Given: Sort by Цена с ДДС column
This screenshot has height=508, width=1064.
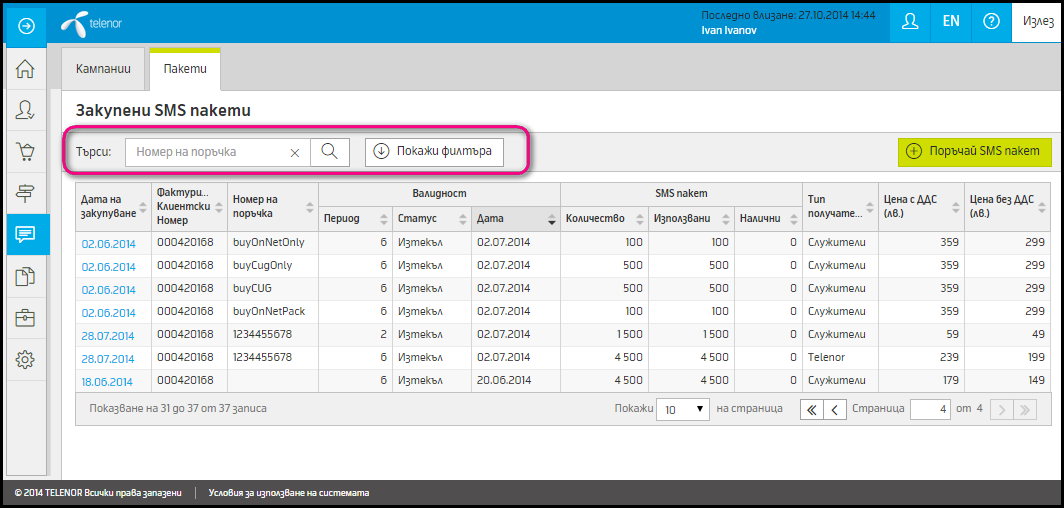Looking at the screenshot, I should click(922, 206).
